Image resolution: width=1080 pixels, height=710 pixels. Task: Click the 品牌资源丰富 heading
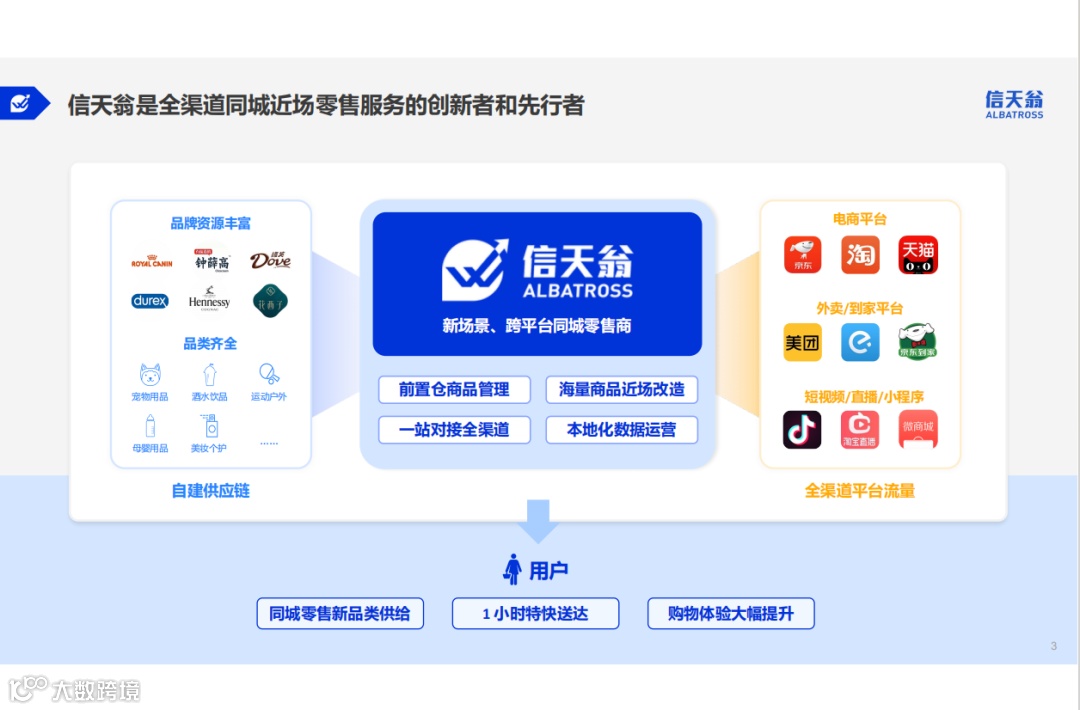(211, 223)
